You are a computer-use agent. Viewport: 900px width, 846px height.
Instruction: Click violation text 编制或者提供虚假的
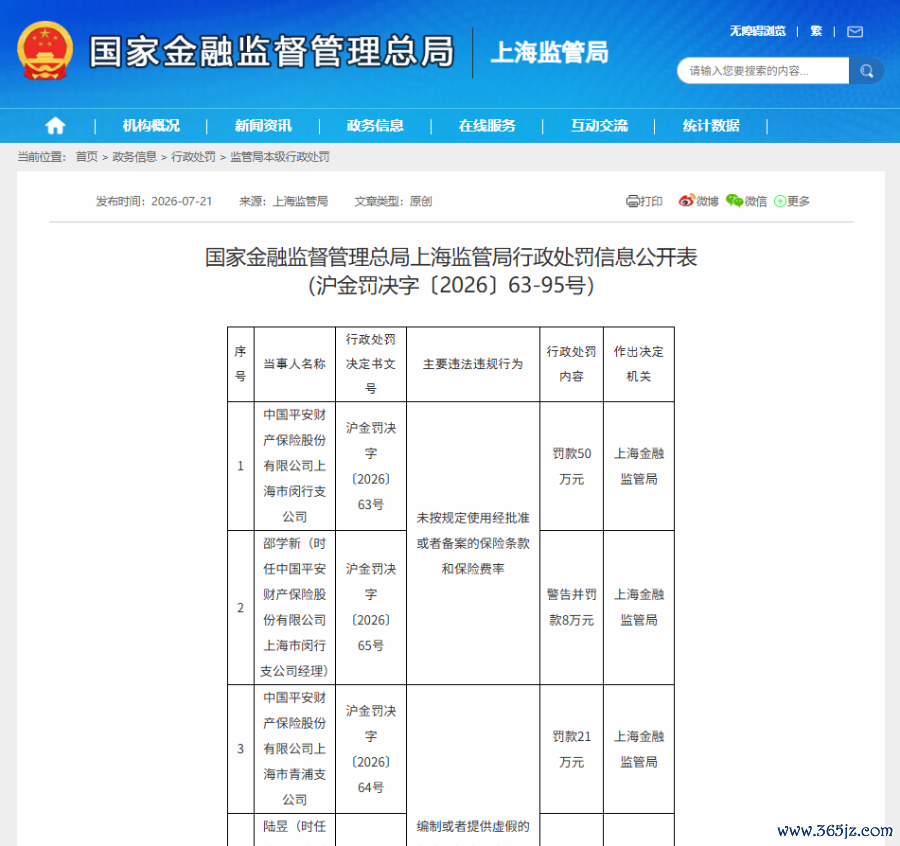click(473, 826)
